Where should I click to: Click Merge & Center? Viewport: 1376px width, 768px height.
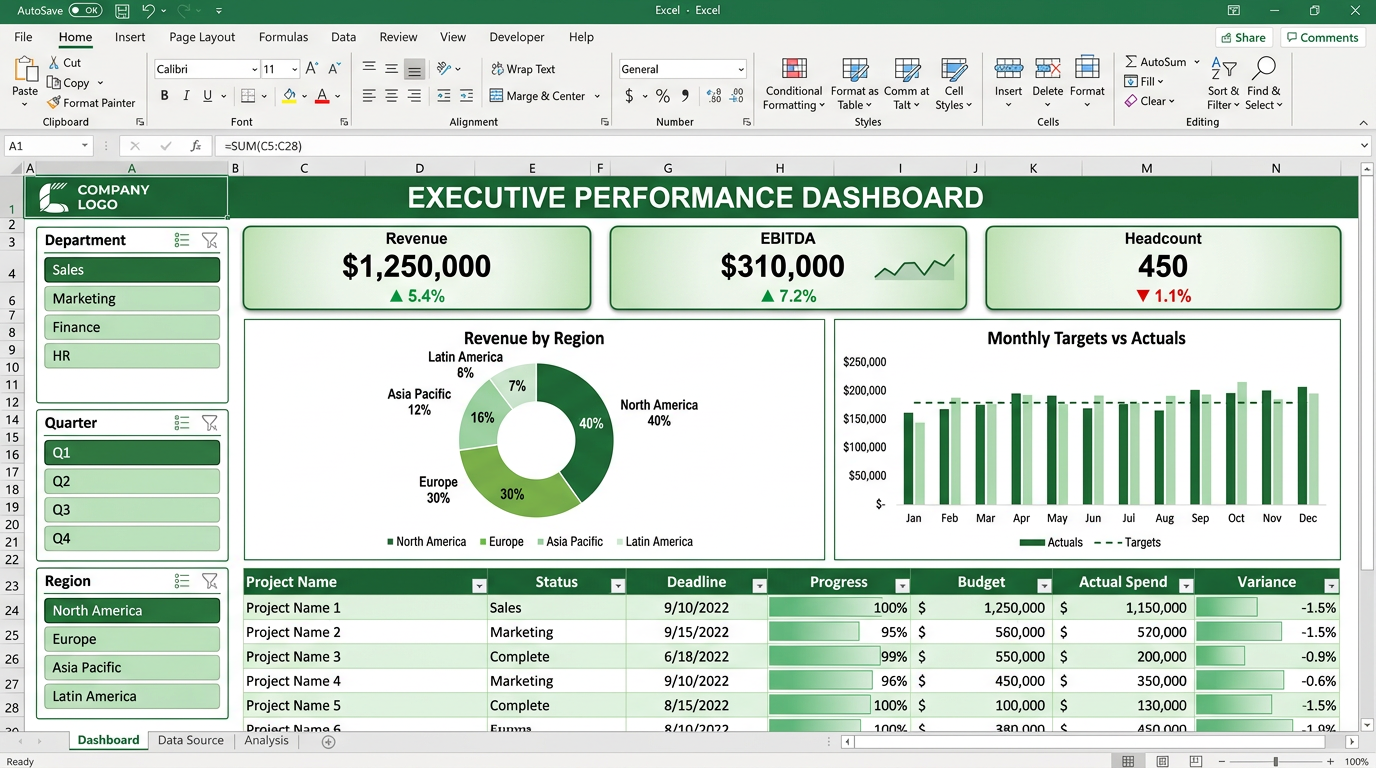[x=538, y=96]
